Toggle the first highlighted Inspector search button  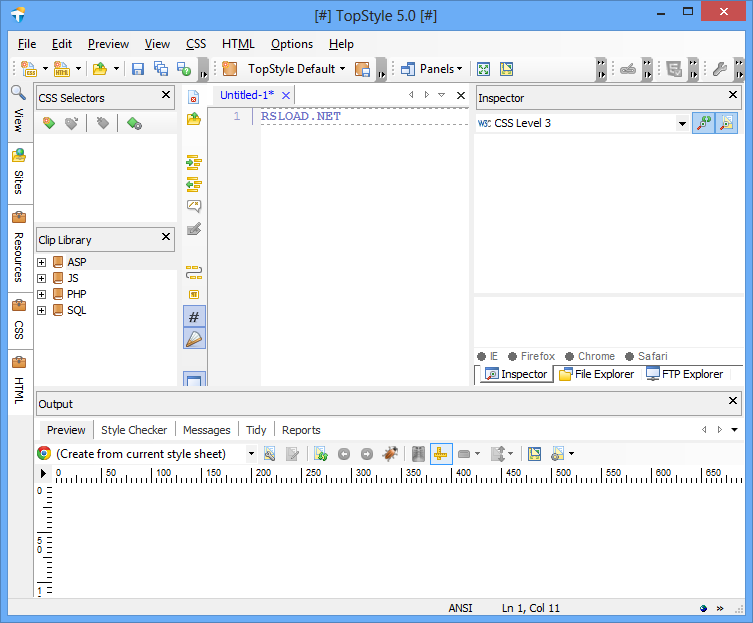point(704,123)
